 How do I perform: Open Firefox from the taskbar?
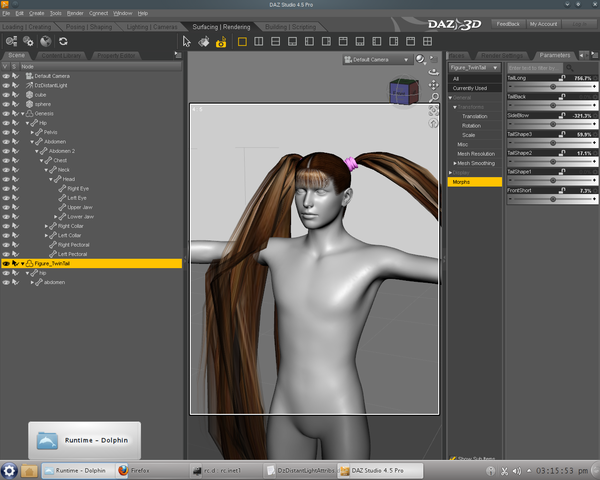pyautogui.click(x=134, y=470)
